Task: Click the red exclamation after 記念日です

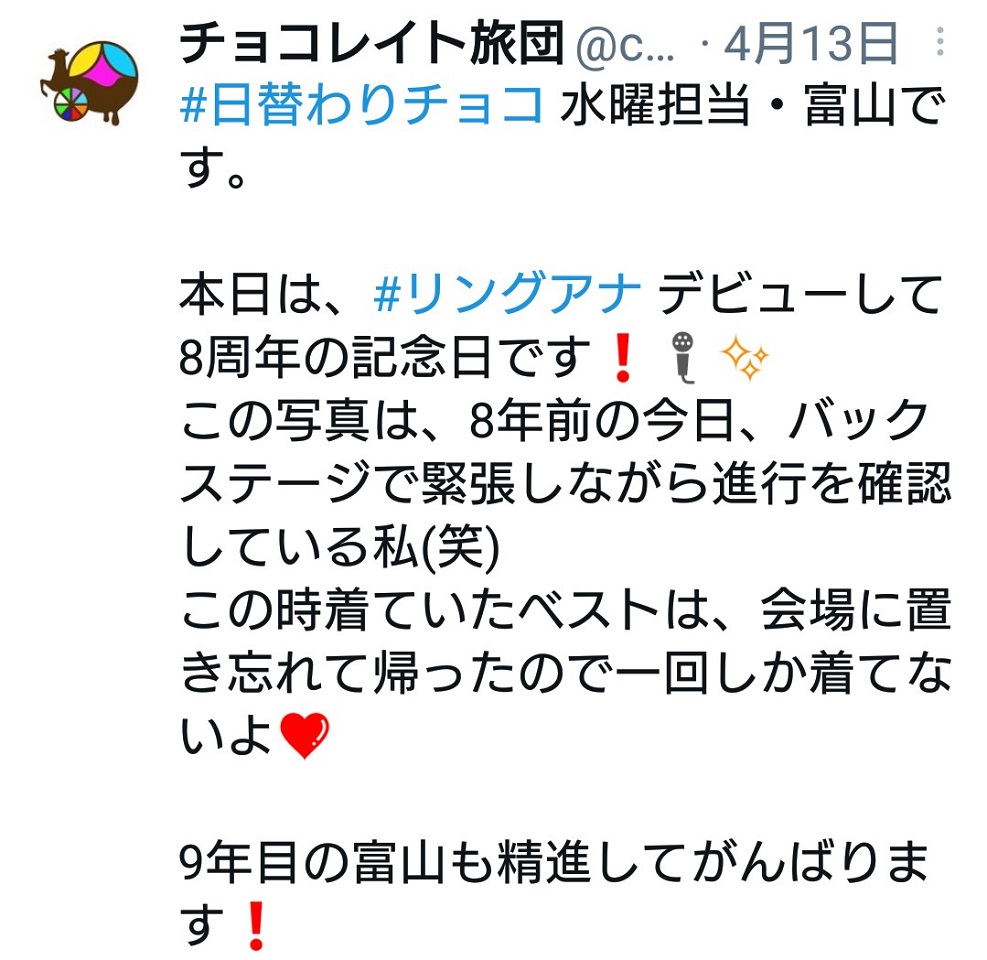Action: click(623, 358)
